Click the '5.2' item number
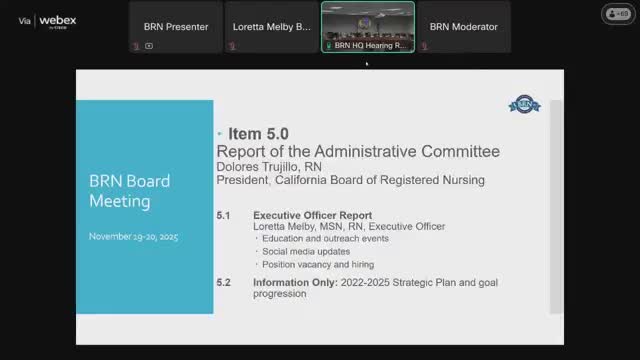 tap(223, 282)
